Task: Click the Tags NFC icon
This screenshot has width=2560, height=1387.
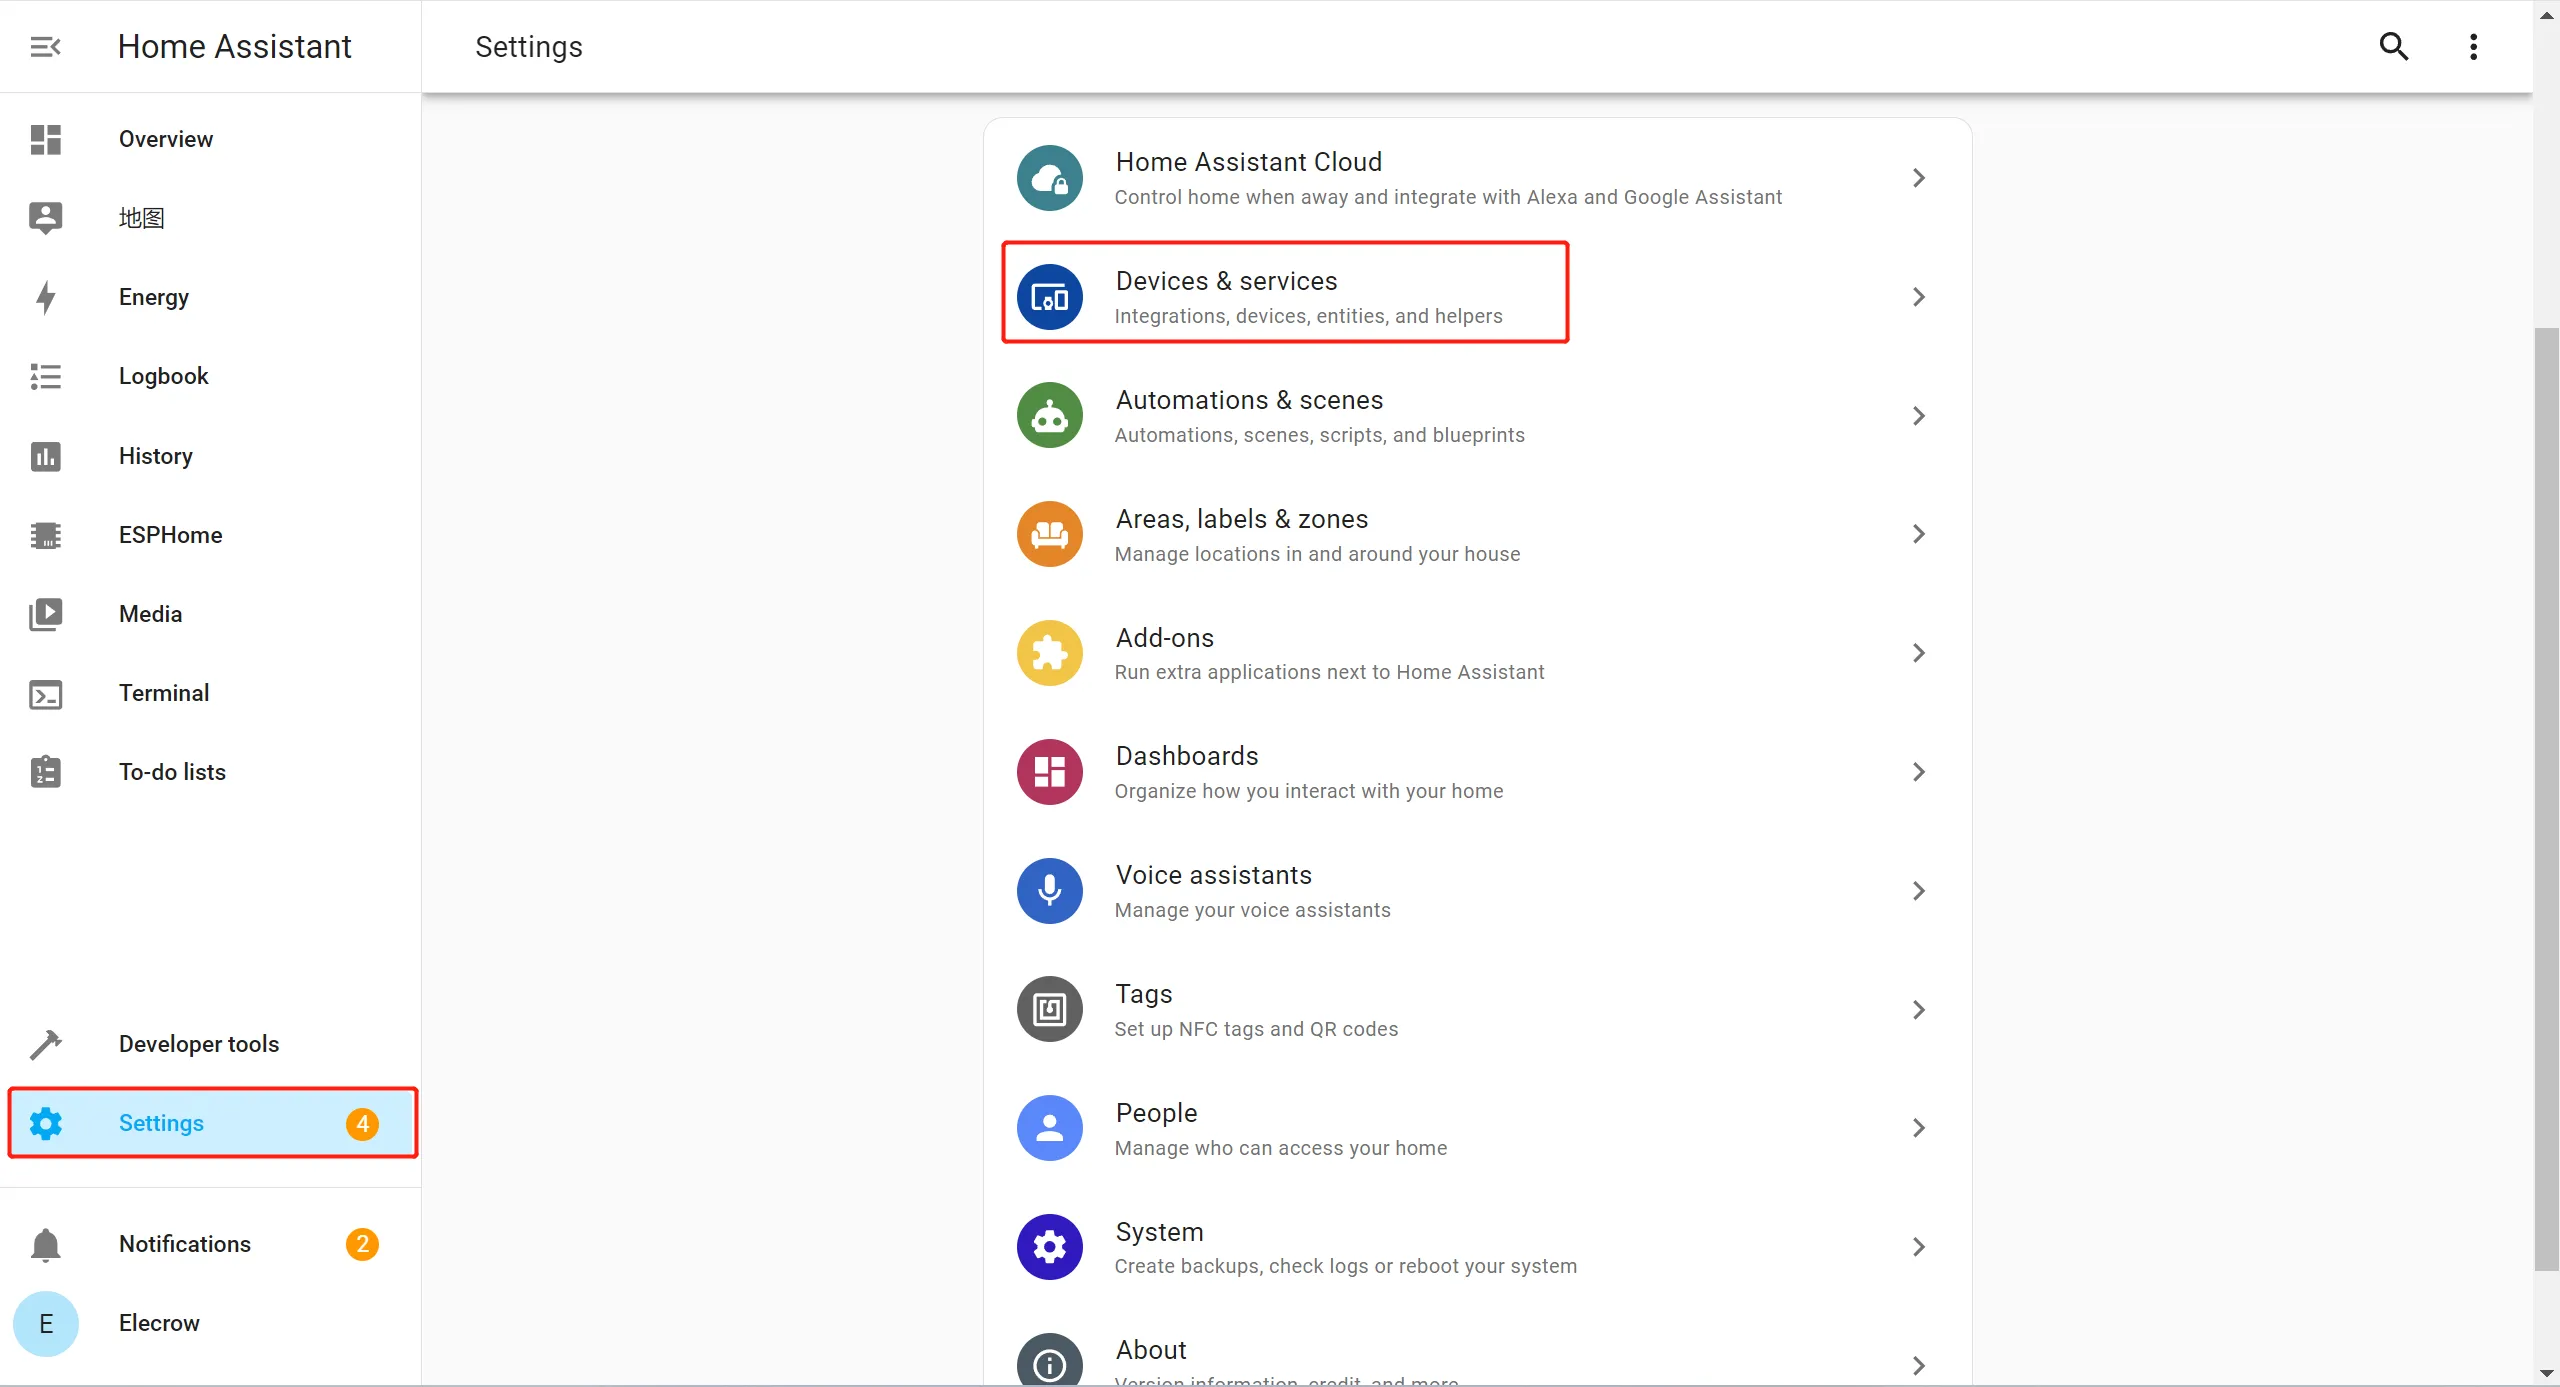Action: pyautogui.click(x=1049, y=1010)
